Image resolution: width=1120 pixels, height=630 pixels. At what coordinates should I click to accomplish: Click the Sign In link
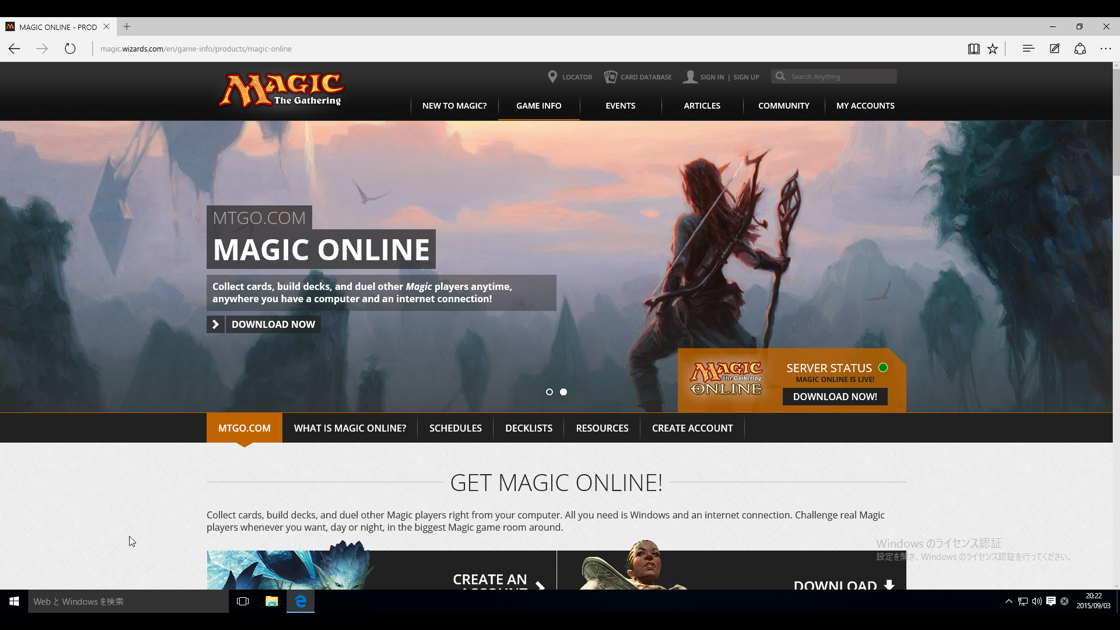(x=711, y=77)
